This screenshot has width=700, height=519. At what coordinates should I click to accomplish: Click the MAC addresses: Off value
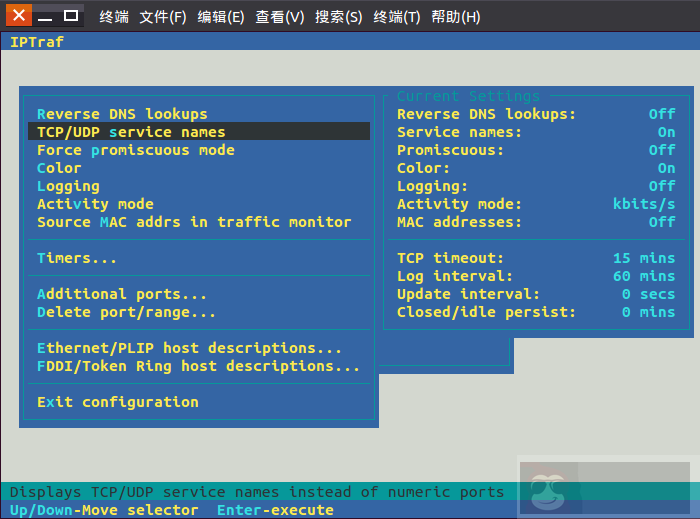[x=662, y=222]
